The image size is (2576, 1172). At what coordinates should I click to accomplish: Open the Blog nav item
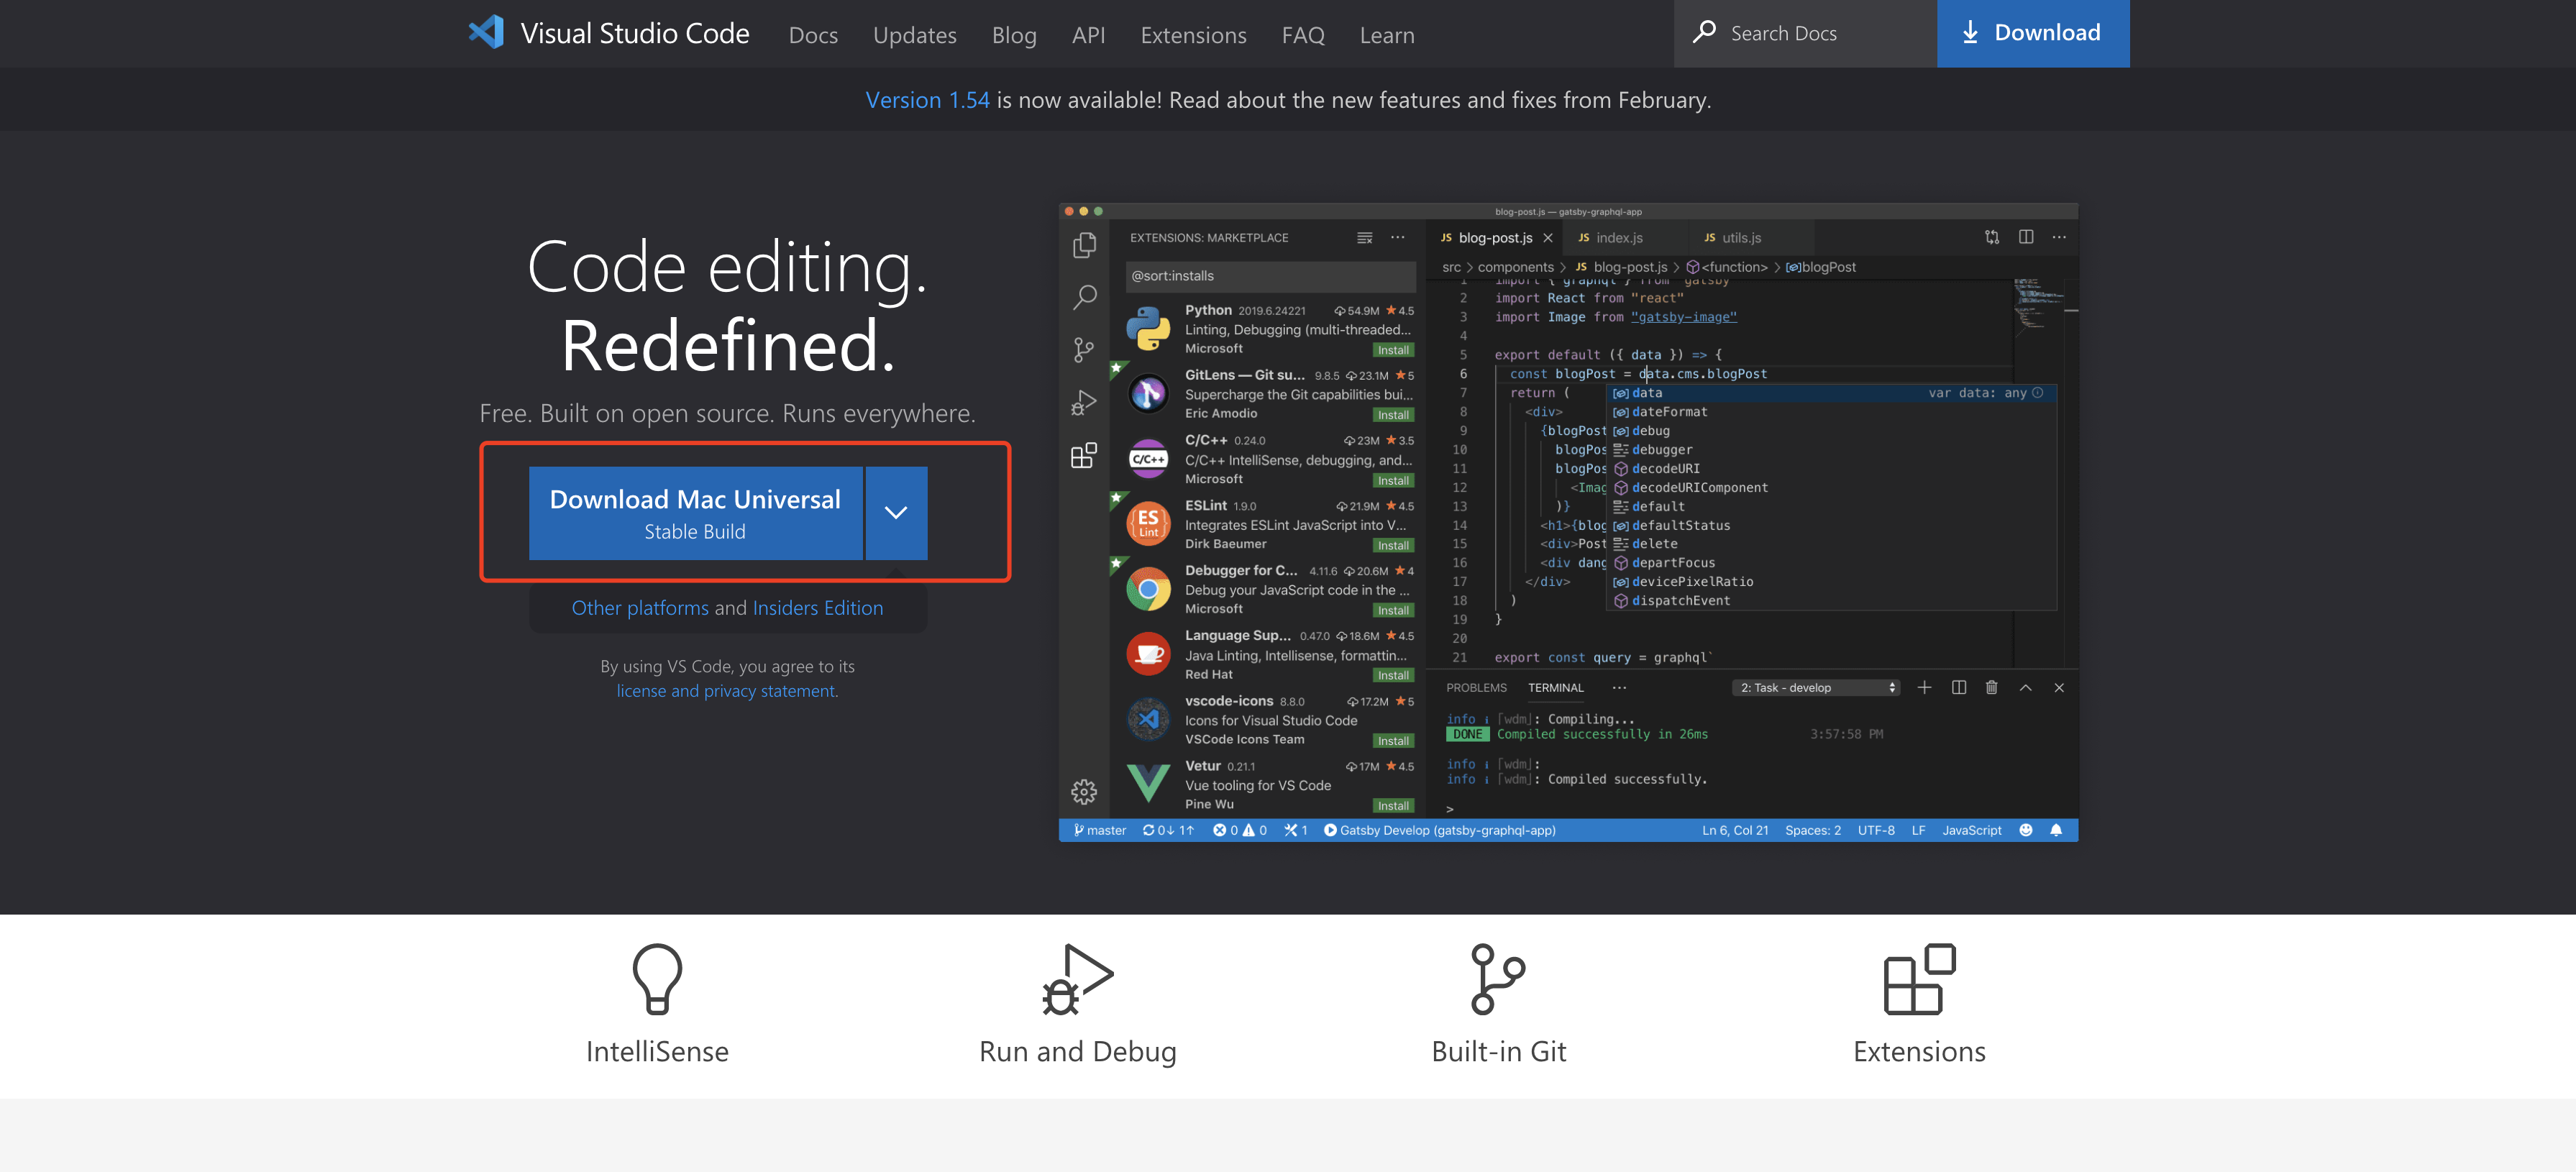(1014, 35)
